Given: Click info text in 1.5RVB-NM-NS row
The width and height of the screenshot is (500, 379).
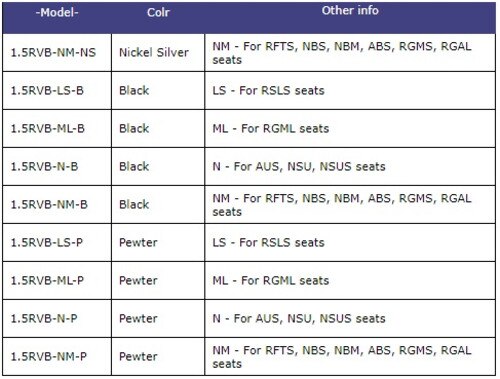Looking at the screenshot, I should [342, 53].
